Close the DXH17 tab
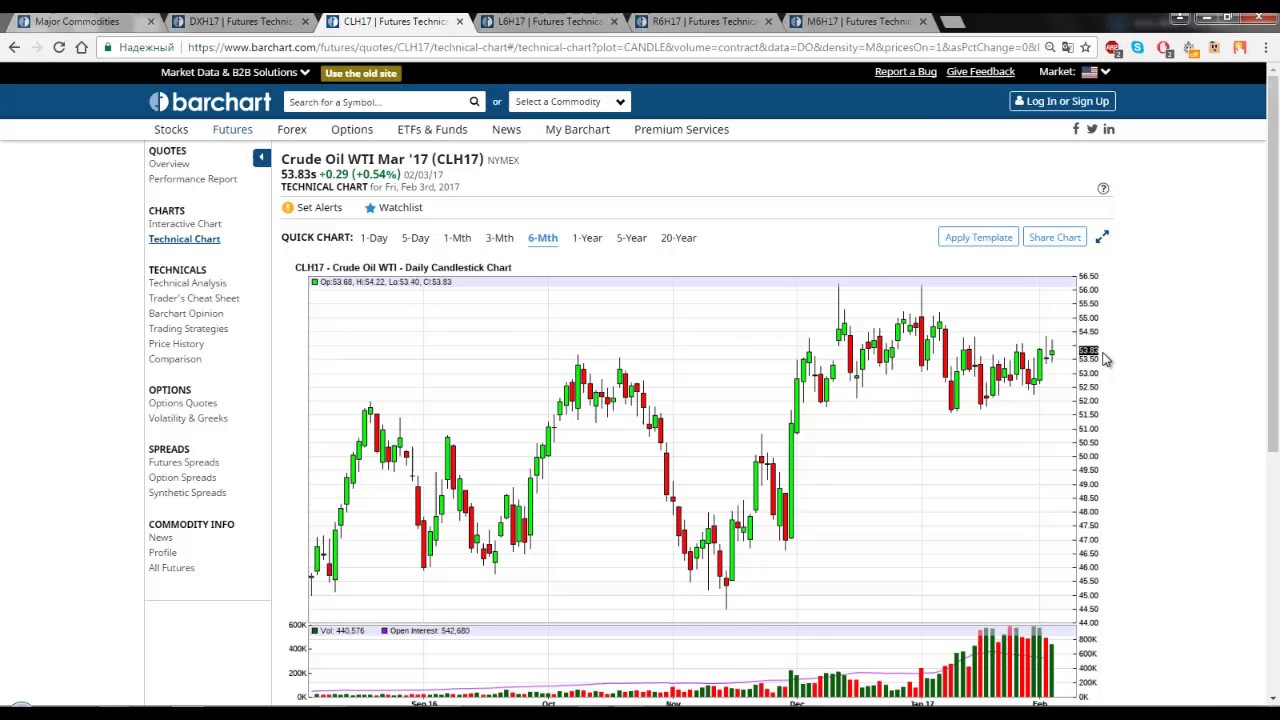 click(x=305, y=21)
